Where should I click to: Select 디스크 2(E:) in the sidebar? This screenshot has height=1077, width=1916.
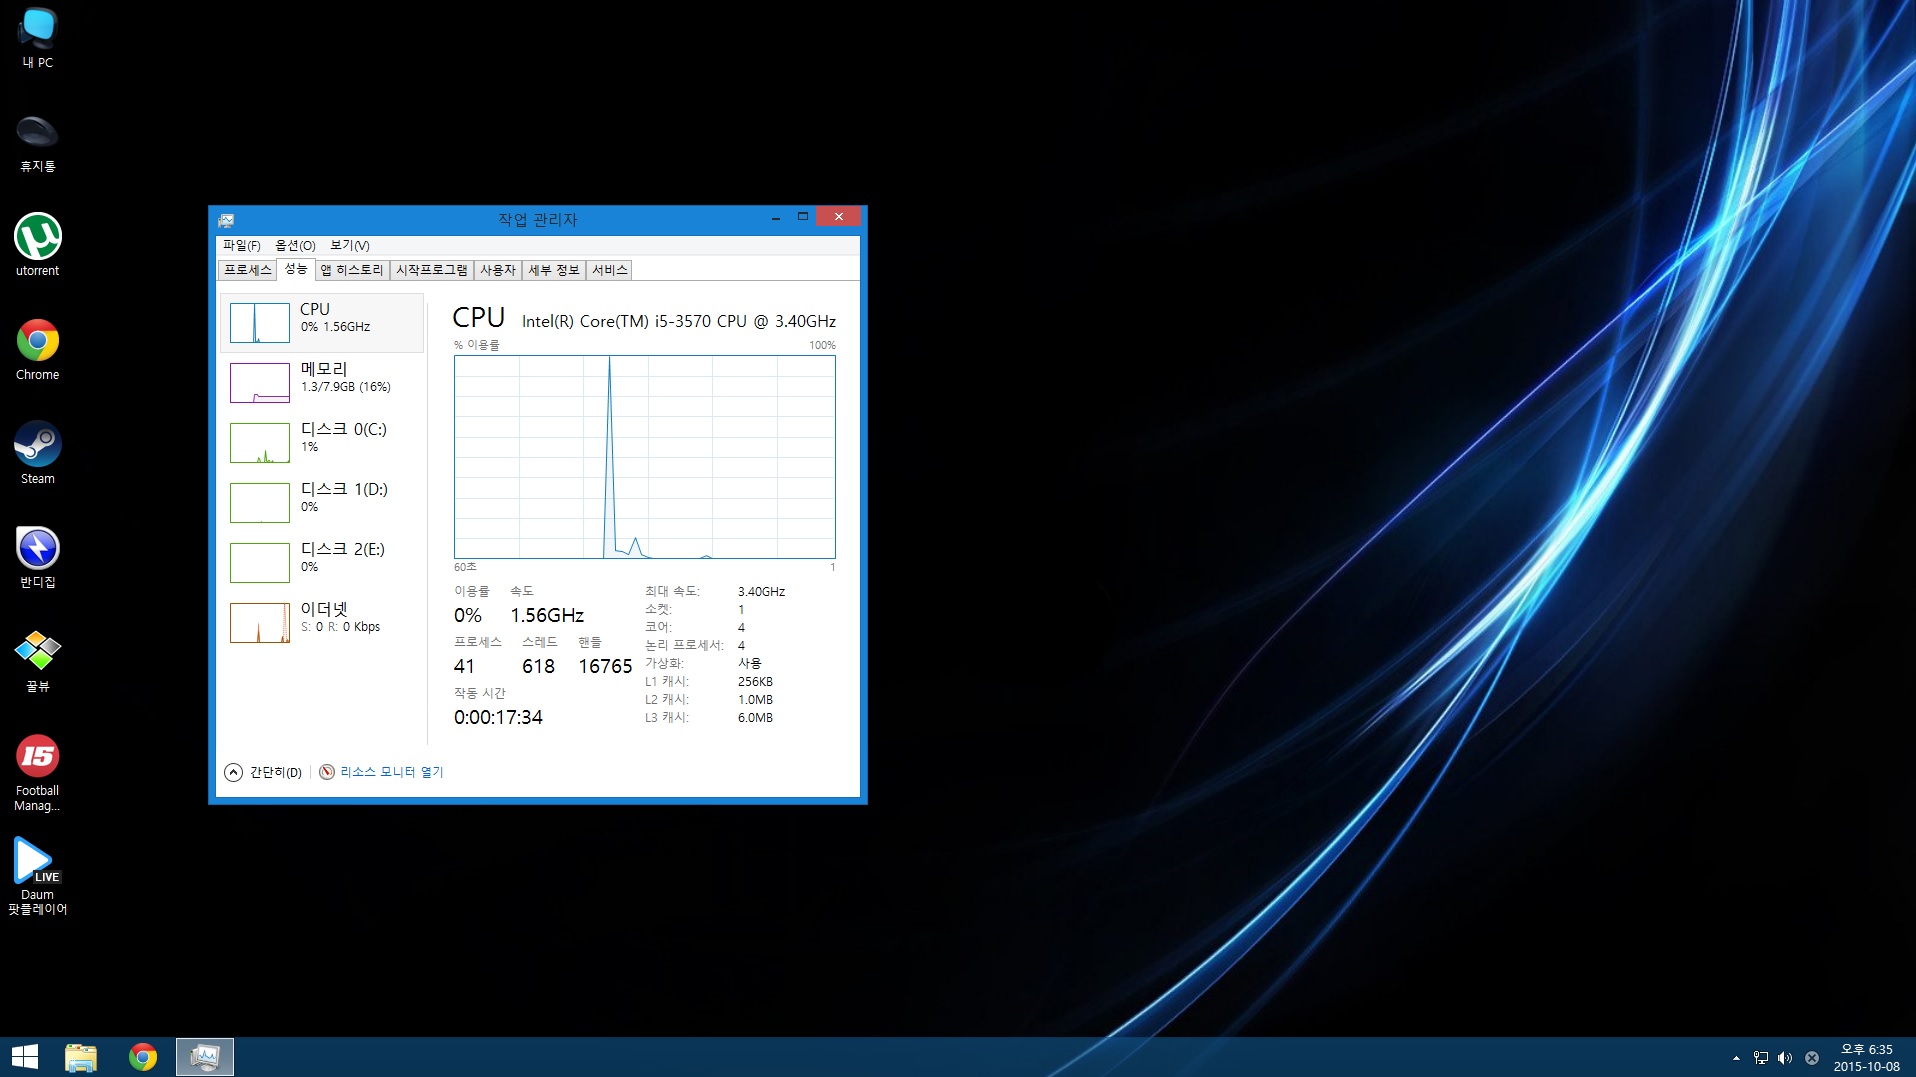point(322,562)
